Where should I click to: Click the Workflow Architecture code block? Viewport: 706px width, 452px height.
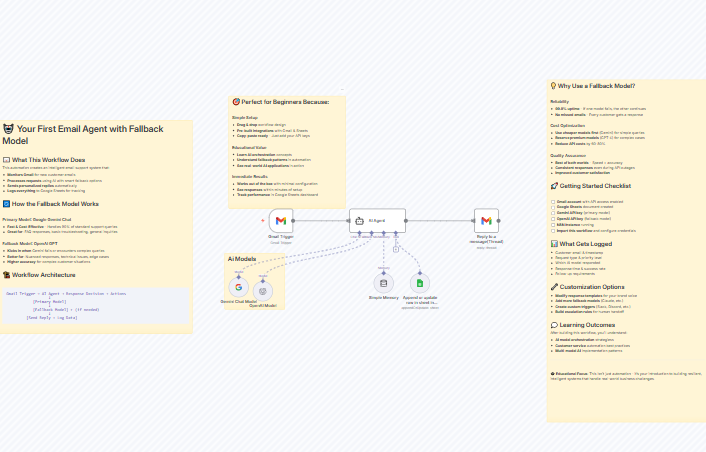pyautogui.click(x=96, y=305)
